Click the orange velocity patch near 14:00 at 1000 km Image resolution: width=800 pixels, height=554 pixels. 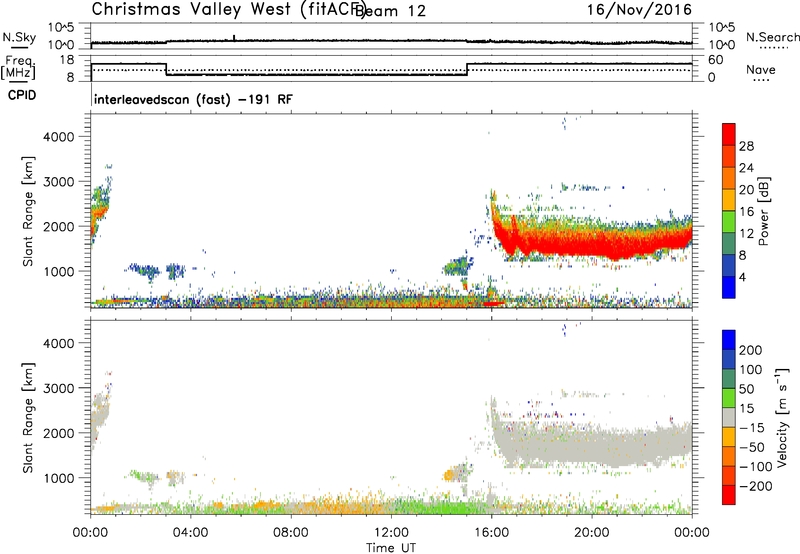(x=450, y=475)
